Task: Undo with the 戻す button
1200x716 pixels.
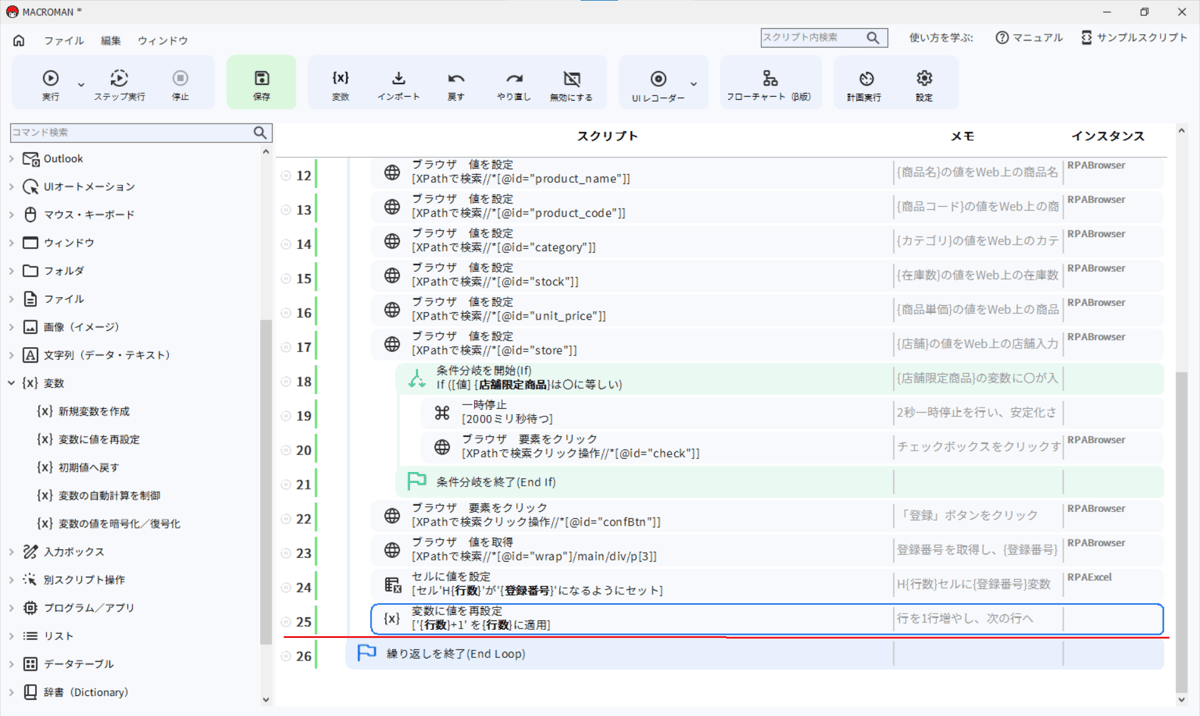Action: pos(456,84)
